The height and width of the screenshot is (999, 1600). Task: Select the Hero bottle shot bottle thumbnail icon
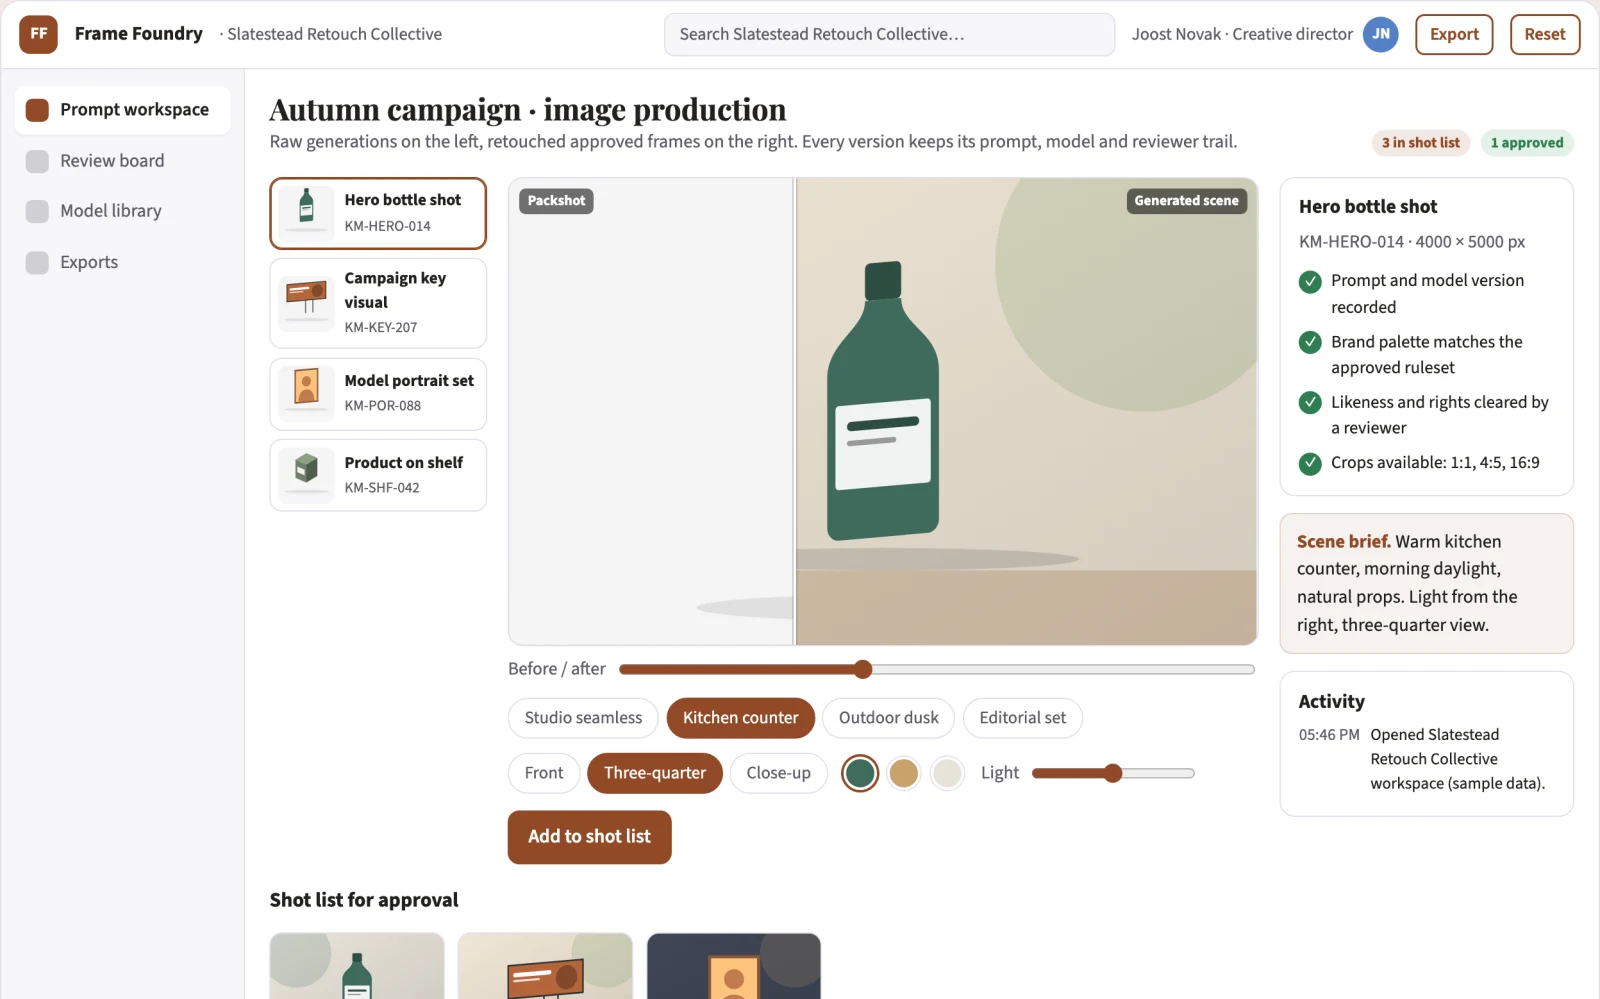pos(306,212)
